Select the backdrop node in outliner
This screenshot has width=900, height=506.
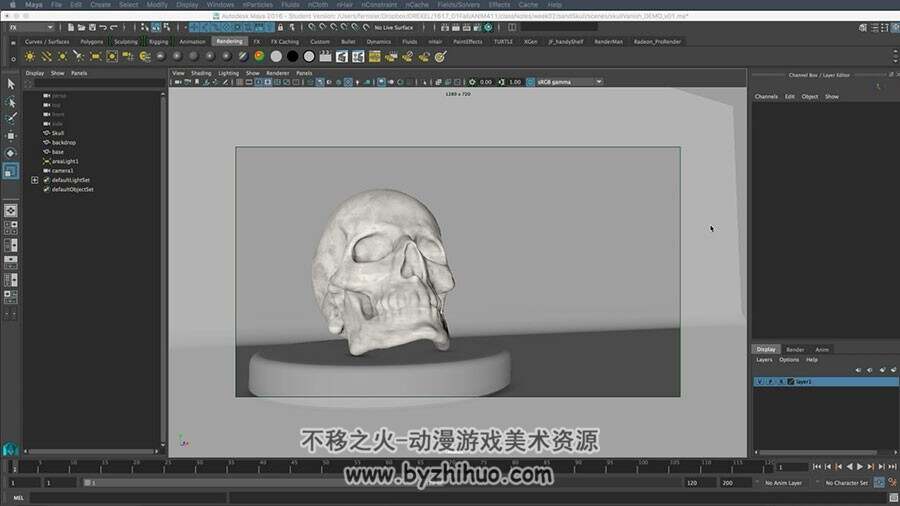pos(64,142)
